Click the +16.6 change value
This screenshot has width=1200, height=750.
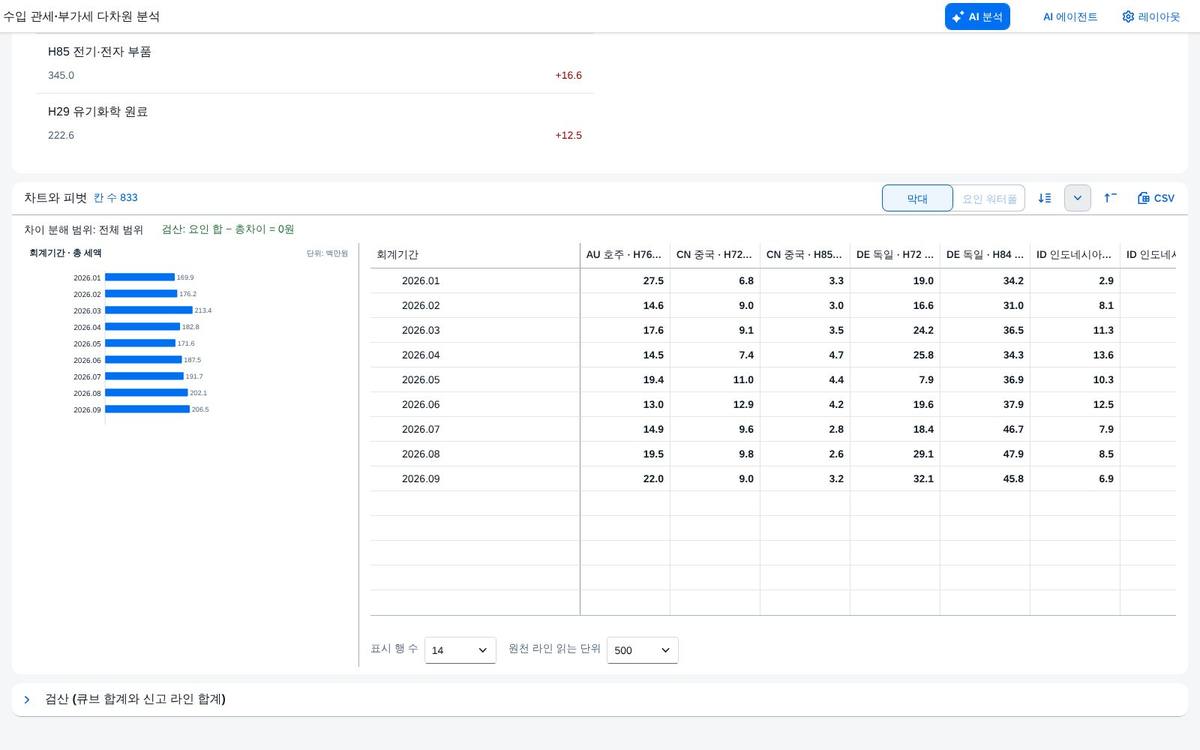[x=568, y=75]
